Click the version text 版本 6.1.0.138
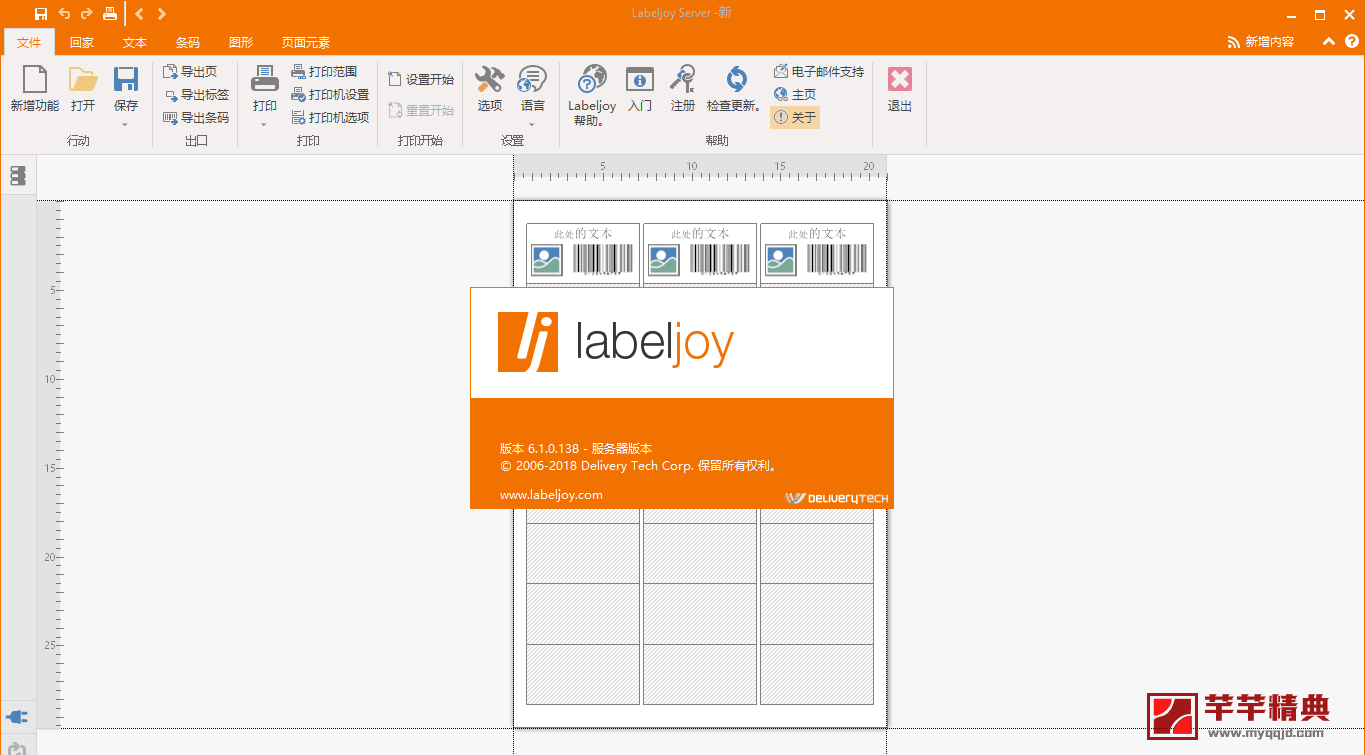This screenshot has height=755, width=1365. [x=539, y=449]
